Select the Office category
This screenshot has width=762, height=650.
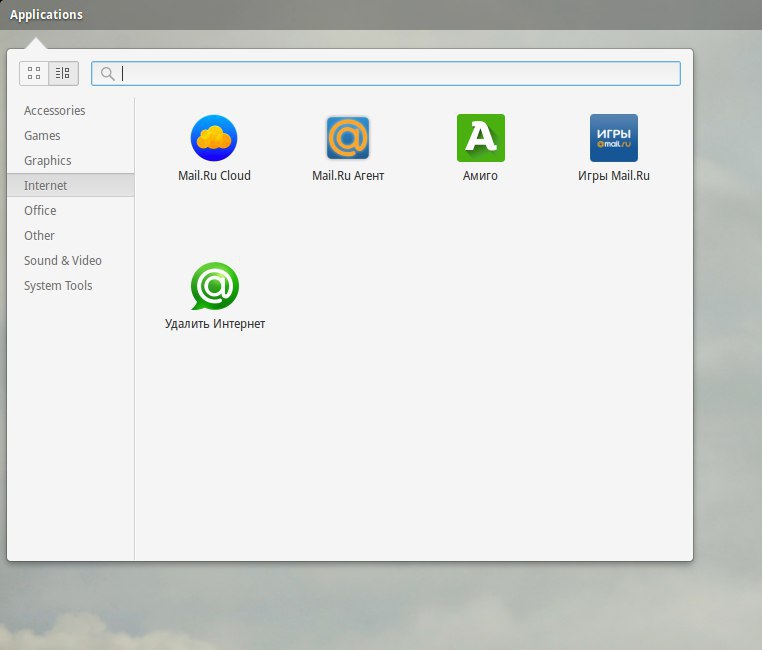point(70,211)
